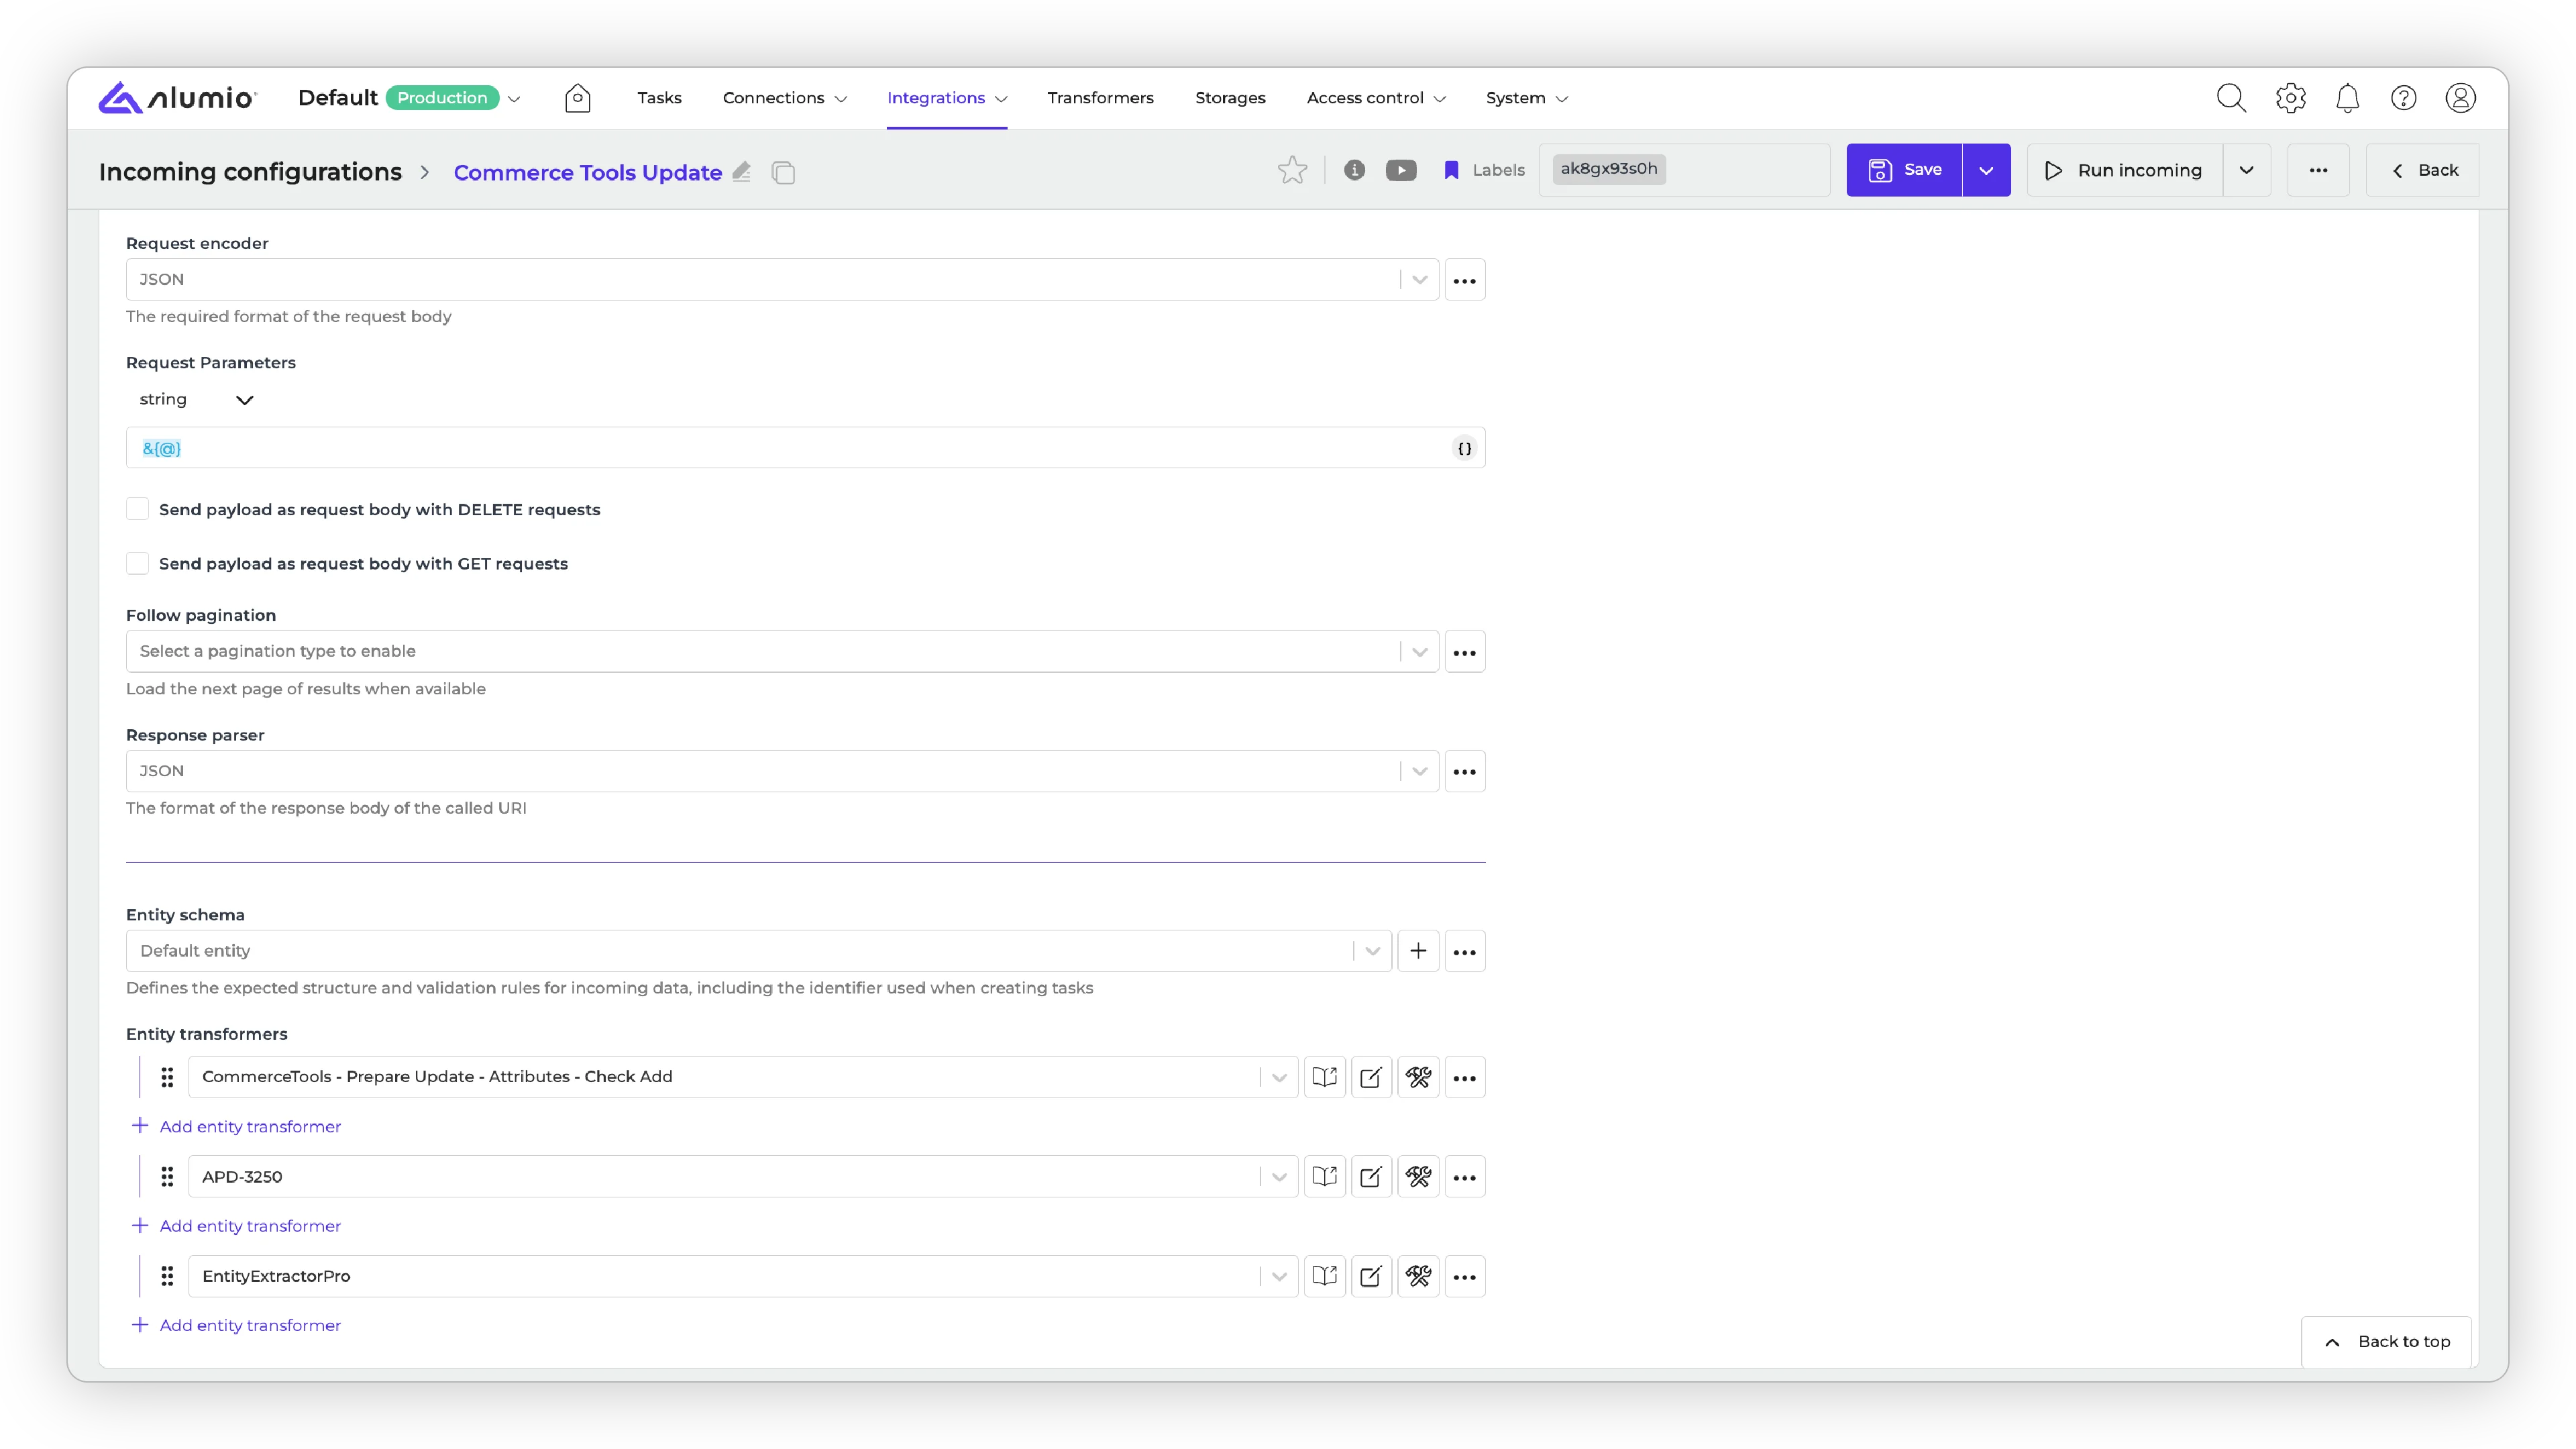Open the user profile icon
The height and width of the screenshot is (1449, 2576).
pos(2460,97)
